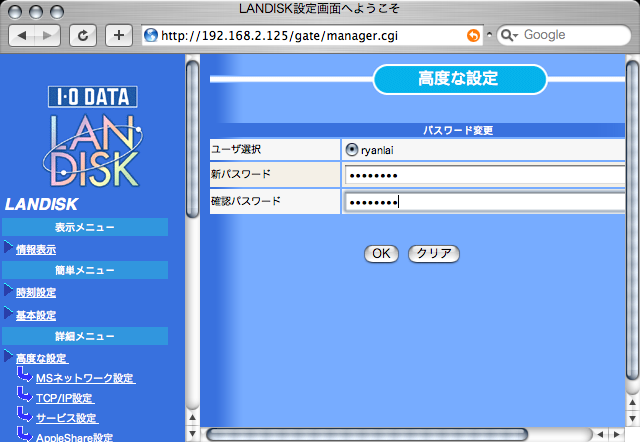This screenshot has height=442, width=640.
Task: Open the 基本設定 link
Action: [x=36, y=315]
